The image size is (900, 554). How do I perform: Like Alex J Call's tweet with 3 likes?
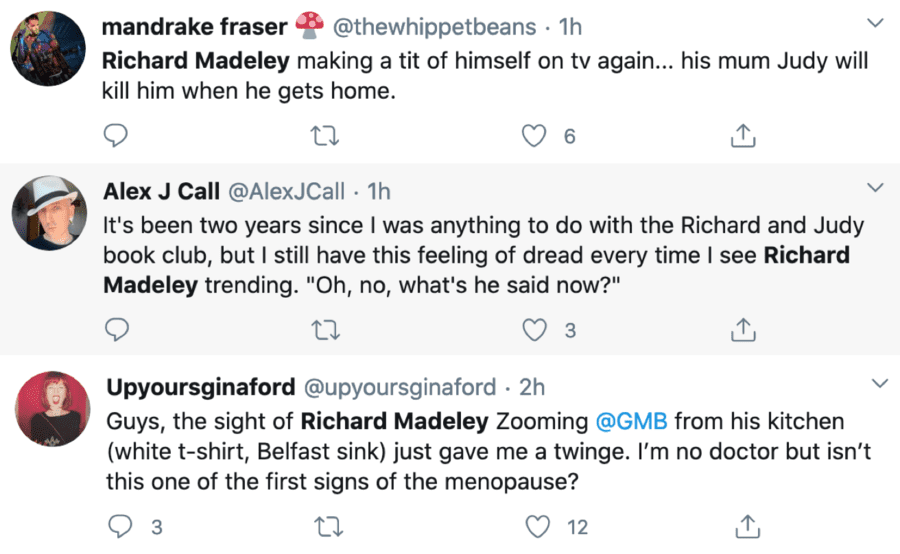point(537,329)
